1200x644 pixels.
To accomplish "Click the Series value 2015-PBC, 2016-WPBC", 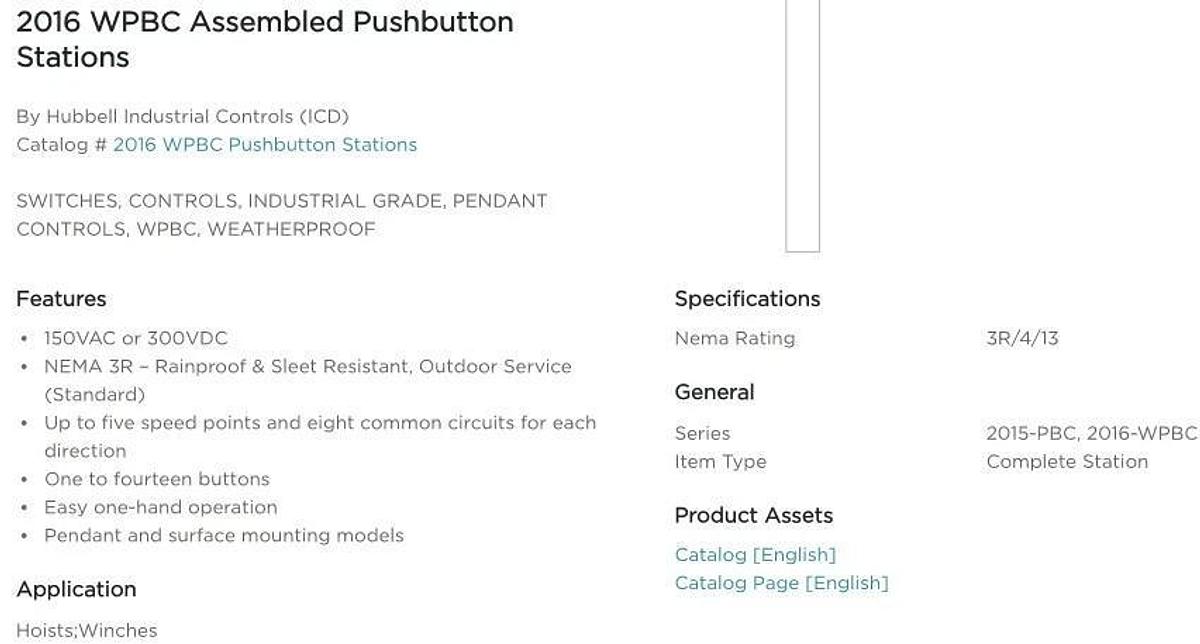I will 1091,434.
